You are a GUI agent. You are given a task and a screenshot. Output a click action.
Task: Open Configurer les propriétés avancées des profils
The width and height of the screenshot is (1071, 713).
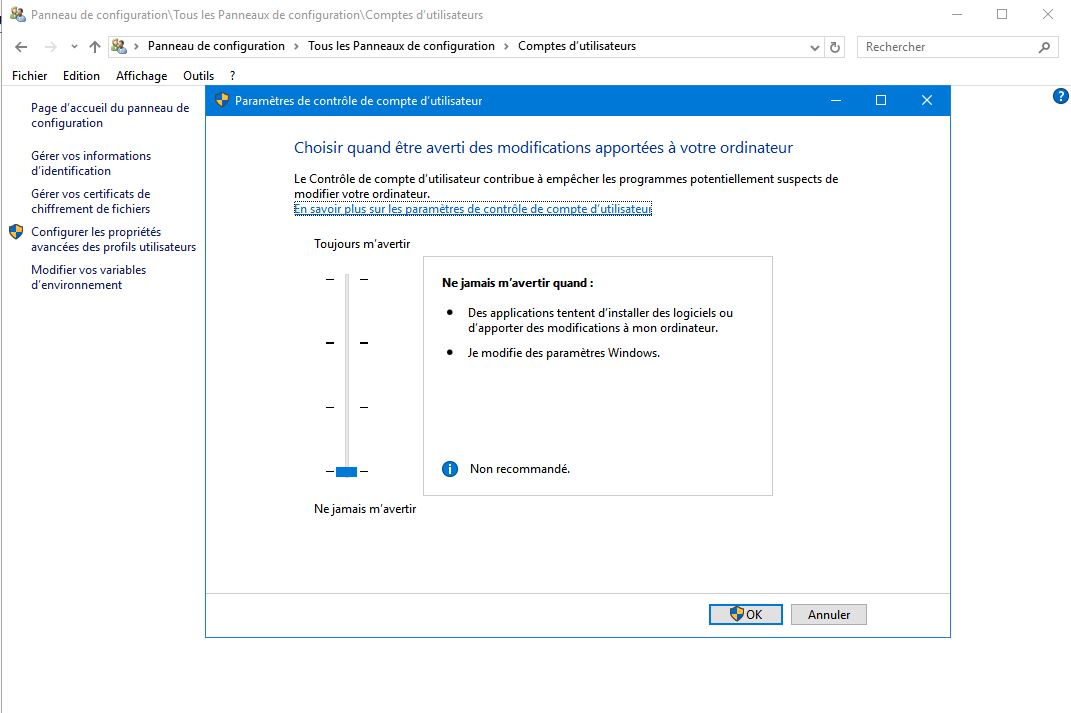pos(113,240)
